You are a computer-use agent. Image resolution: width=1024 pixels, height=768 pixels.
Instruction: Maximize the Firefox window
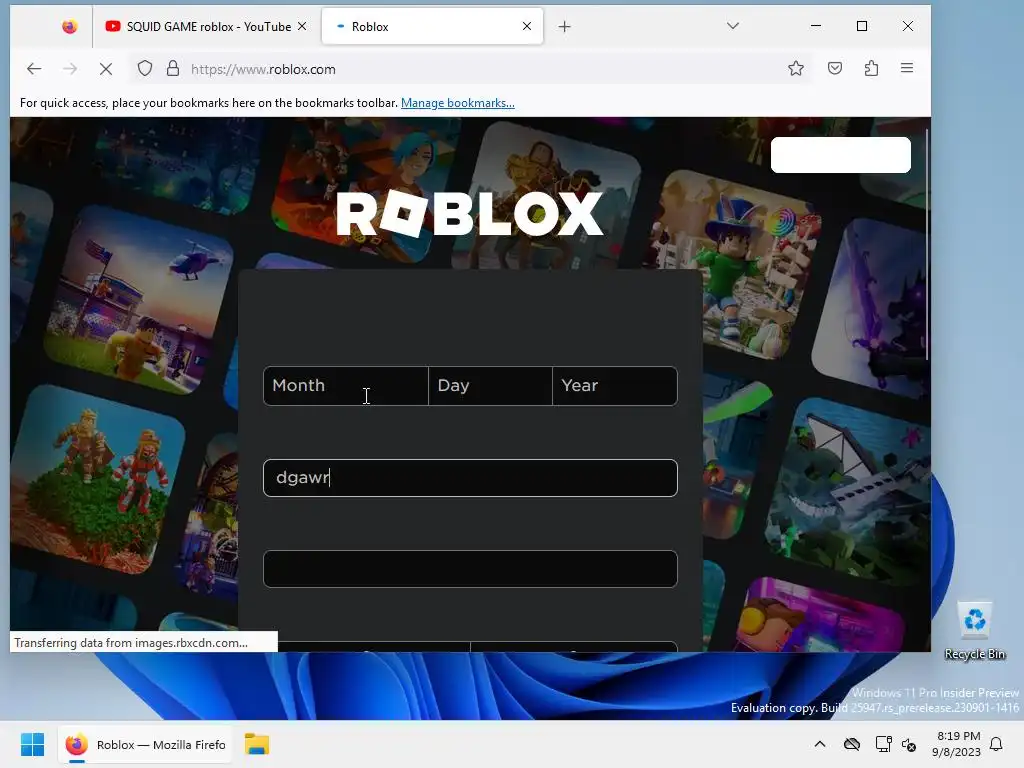tap(862, 26)
